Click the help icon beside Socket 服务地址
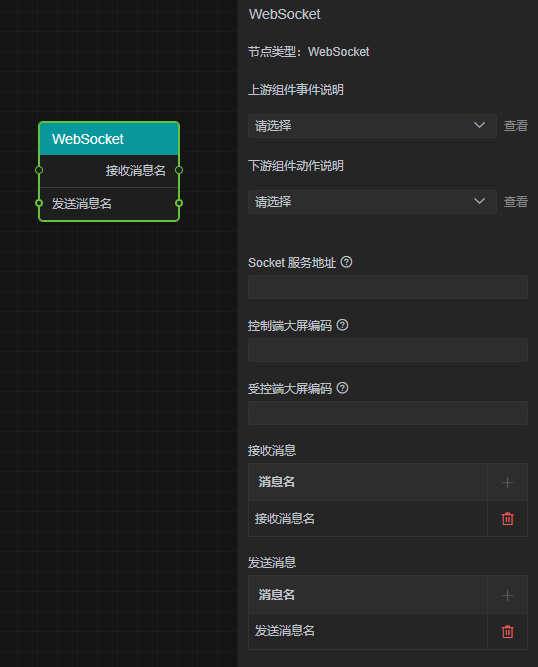 coord(347,262)
